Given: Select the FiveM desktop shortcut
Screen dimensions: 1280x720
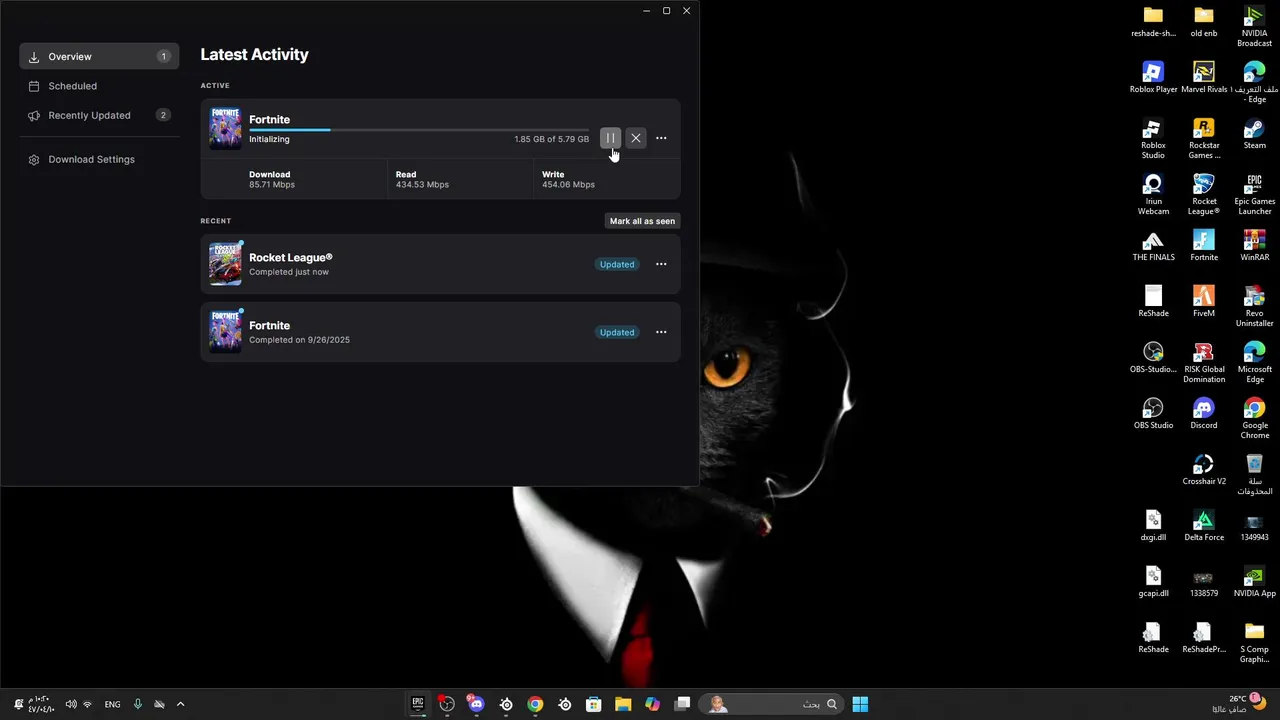Looking at the screenshot, I should click(1204, 302).
